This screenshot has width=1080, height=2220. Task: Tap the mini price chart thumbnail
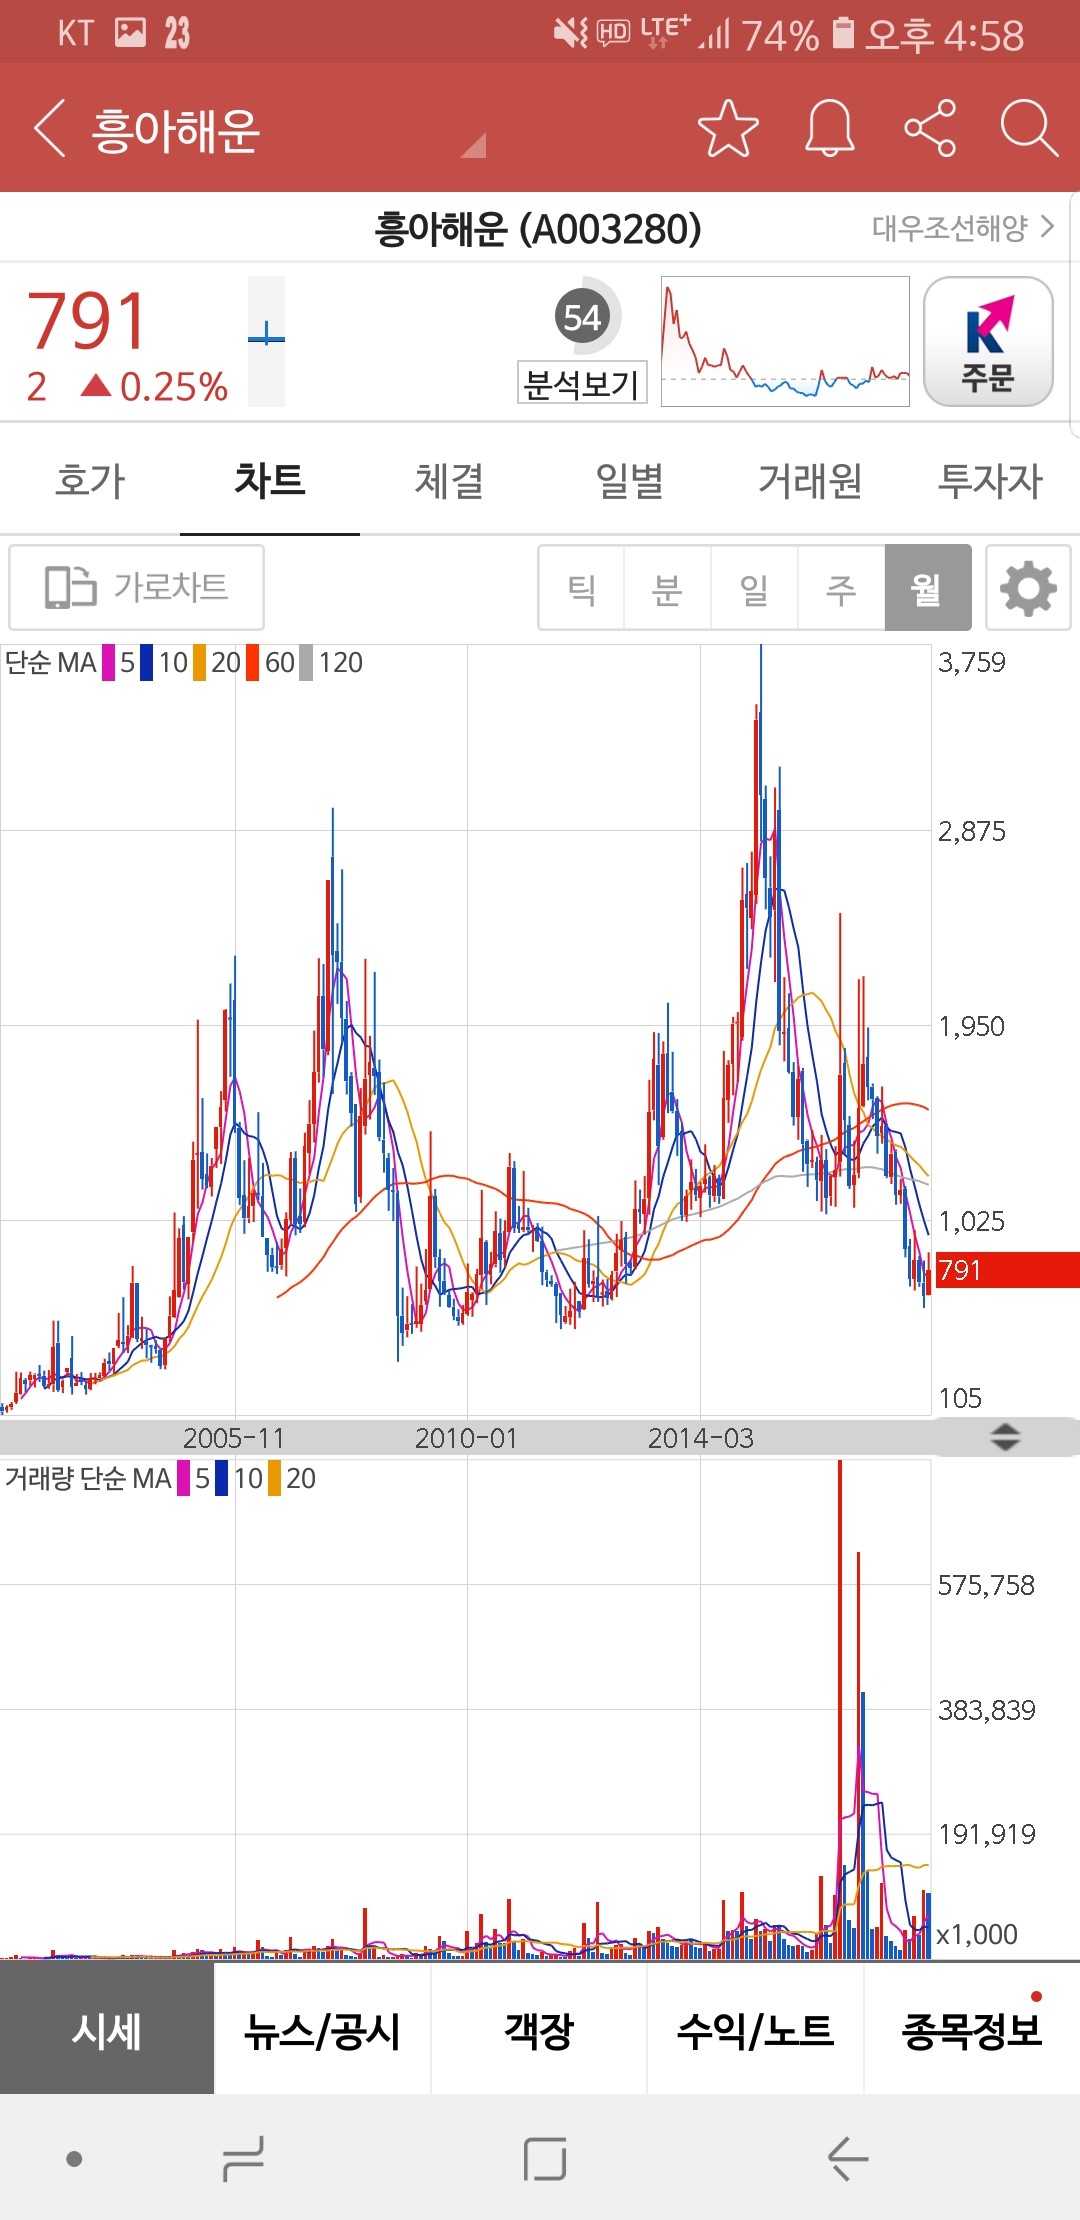click(x=785, y=342)
